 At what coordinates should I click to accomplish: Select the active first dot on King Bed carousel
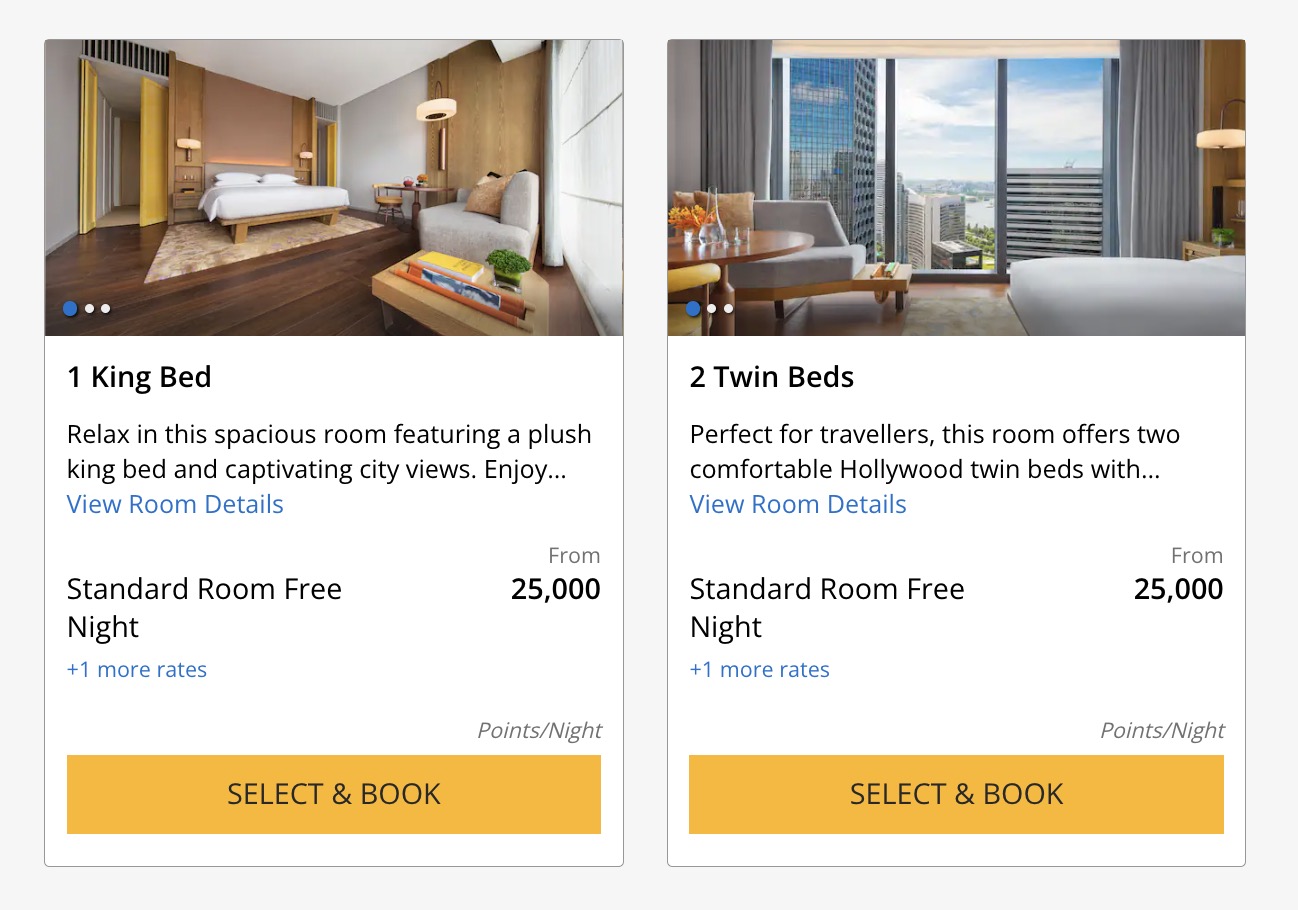pyautogui.click(x=71, y=308)
